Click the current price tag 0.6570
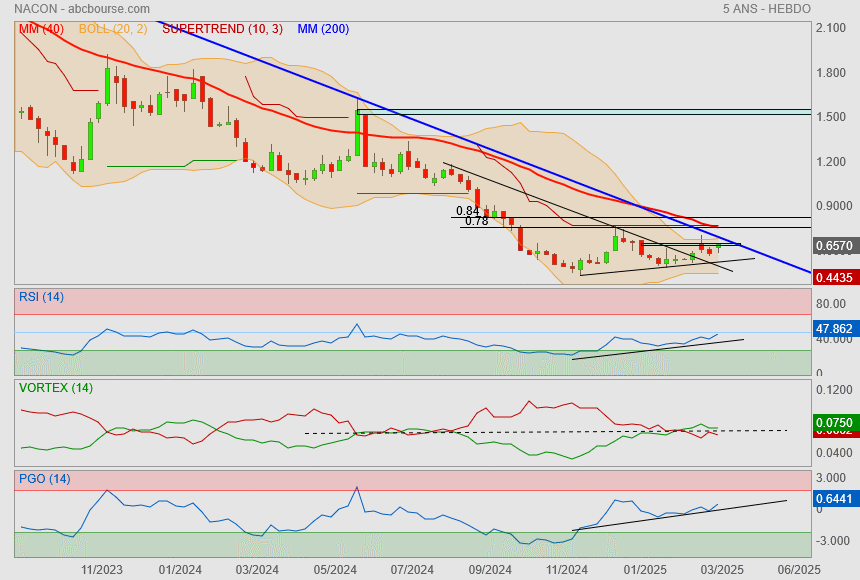The image size is (860, 580). click(834, 246)
